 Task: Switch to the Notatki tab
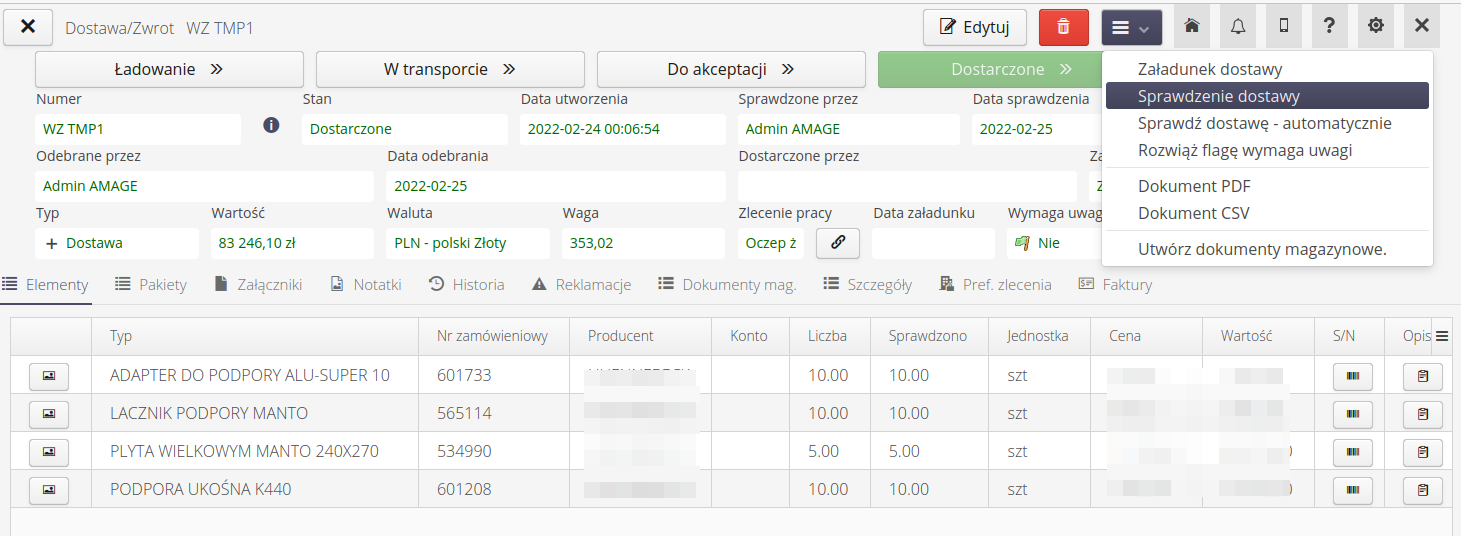pos(366,284)
